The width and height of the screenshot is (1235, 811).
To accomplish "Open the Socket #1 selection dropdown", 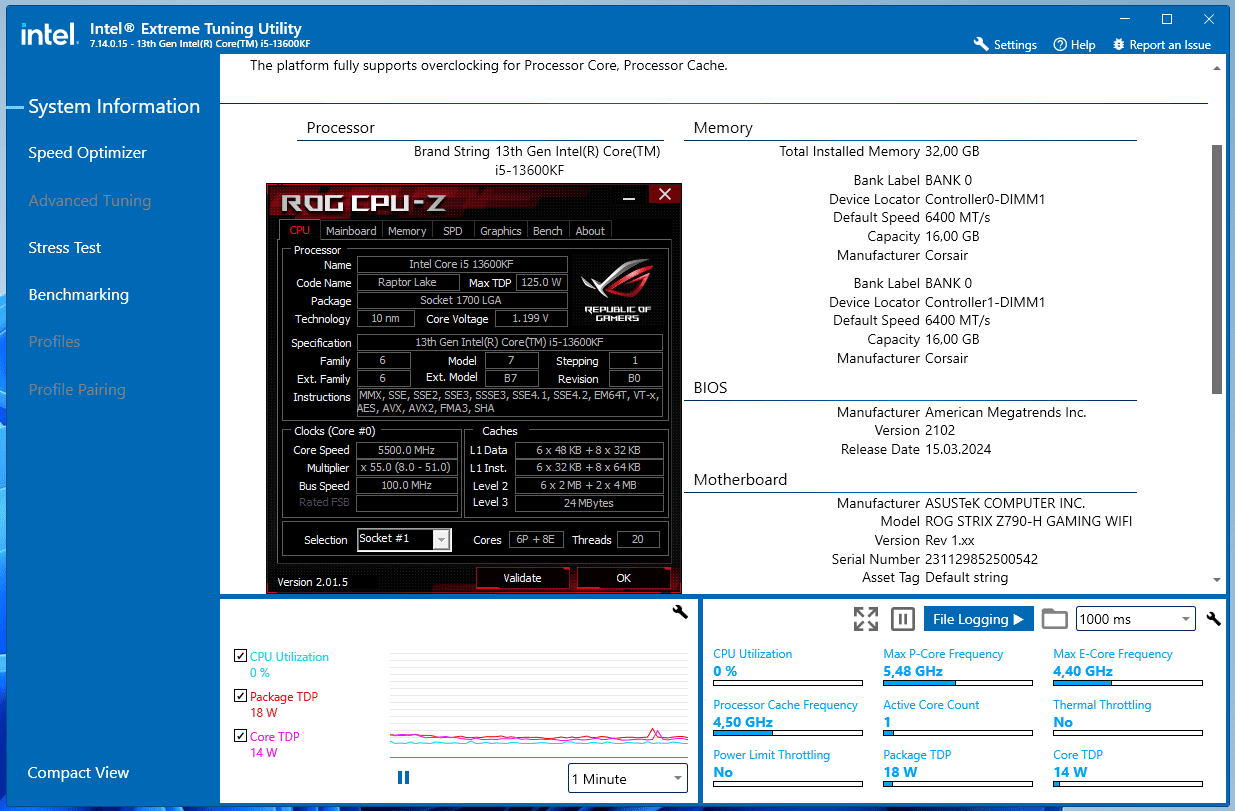I will pyautogui.click(x=404, y=539).
